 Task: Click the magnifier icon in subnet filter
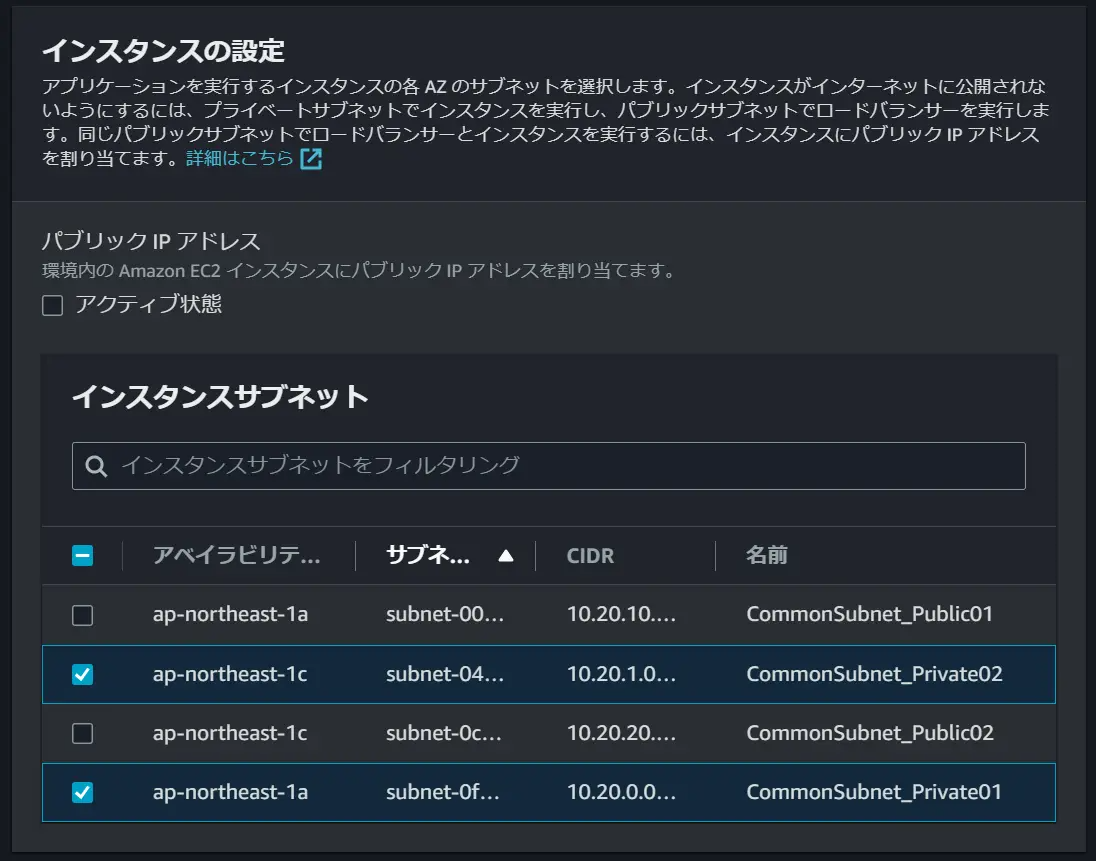96,466
